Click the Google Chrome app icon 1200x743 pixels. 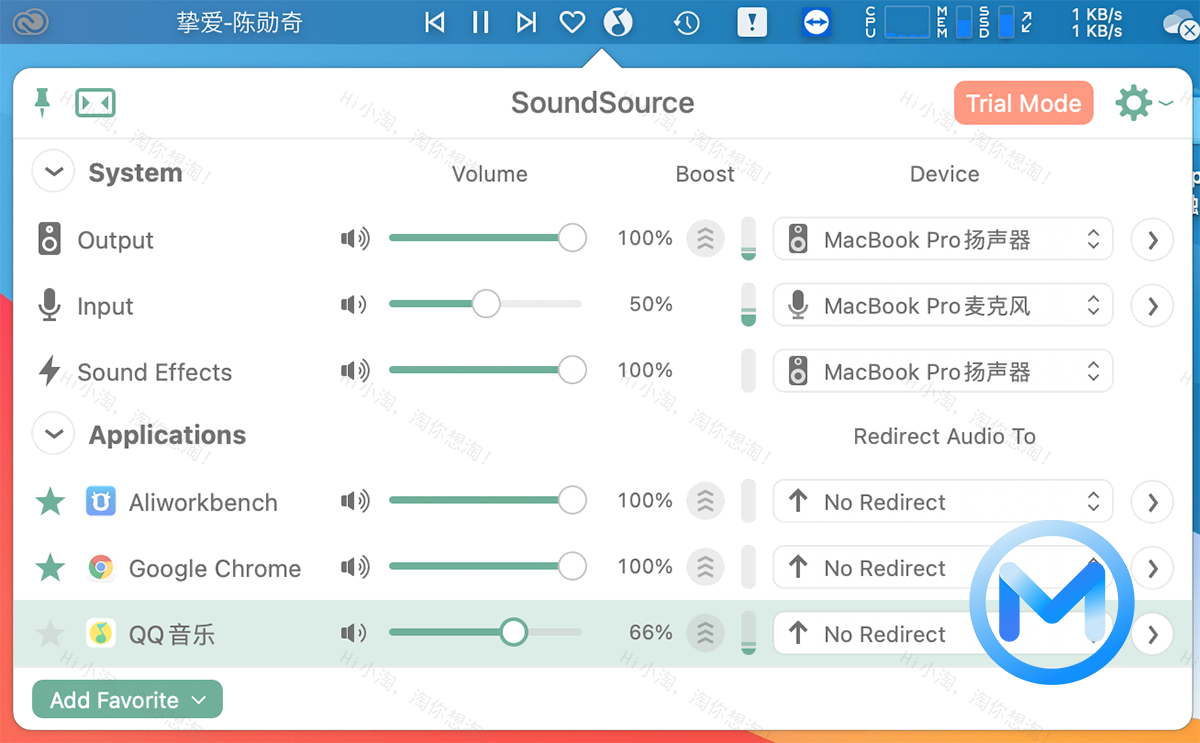[102, 568]
